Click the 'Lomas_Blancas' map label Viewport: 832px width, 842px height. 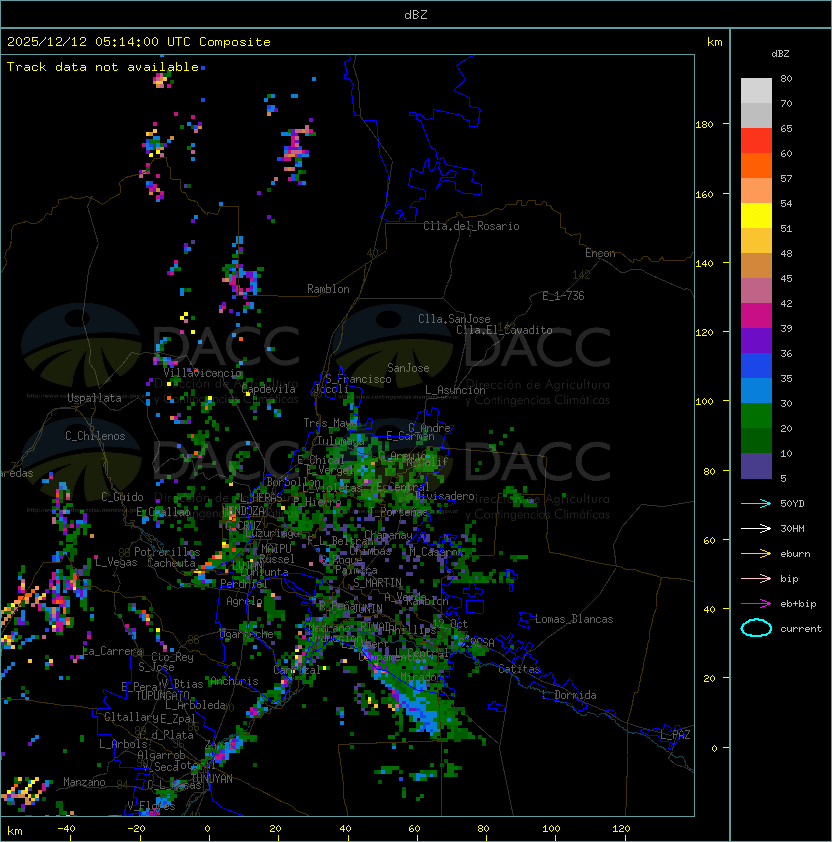574,619
